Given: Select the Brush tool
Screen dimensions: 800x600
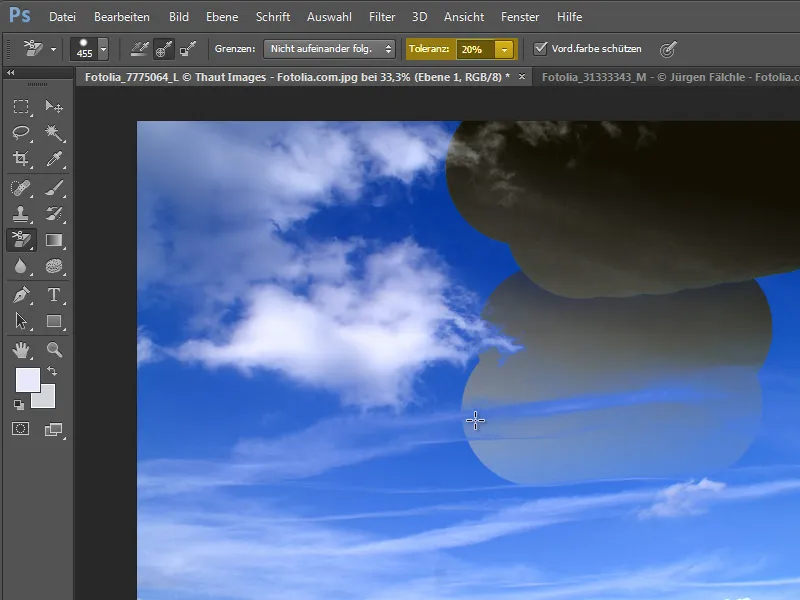Looking at the screenshot, I should point(54,188).
